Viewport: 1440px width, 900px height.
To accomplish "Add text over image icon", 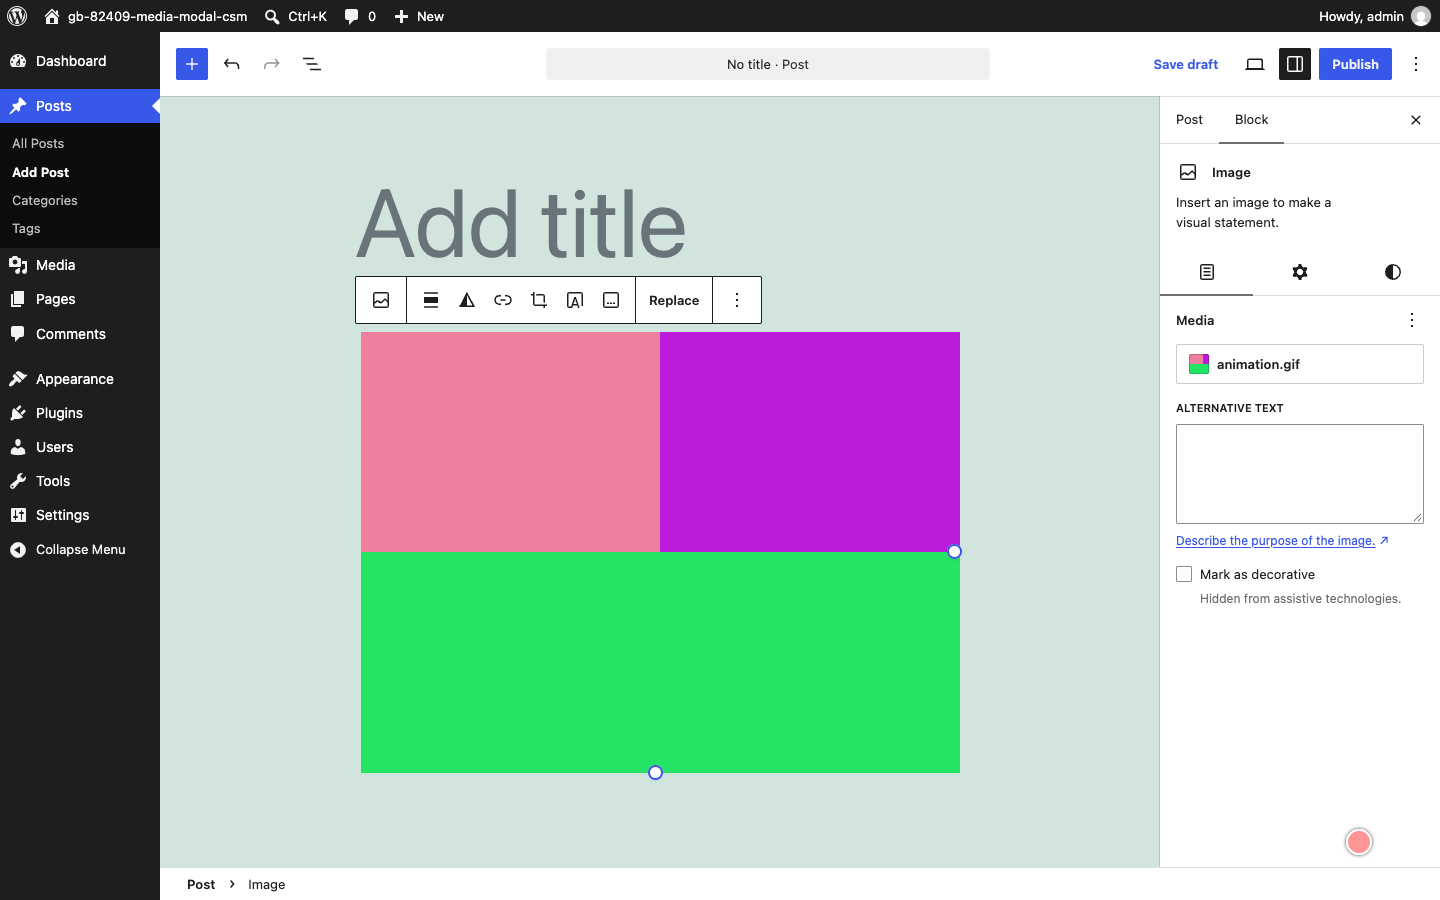I will tap(575, 300).
